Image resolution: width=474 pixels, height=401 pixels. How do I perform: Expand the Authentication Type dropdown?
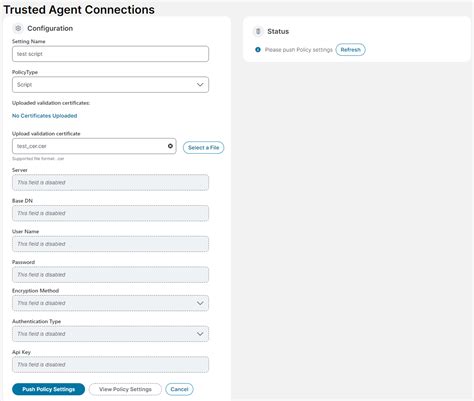tap(110, 334)
